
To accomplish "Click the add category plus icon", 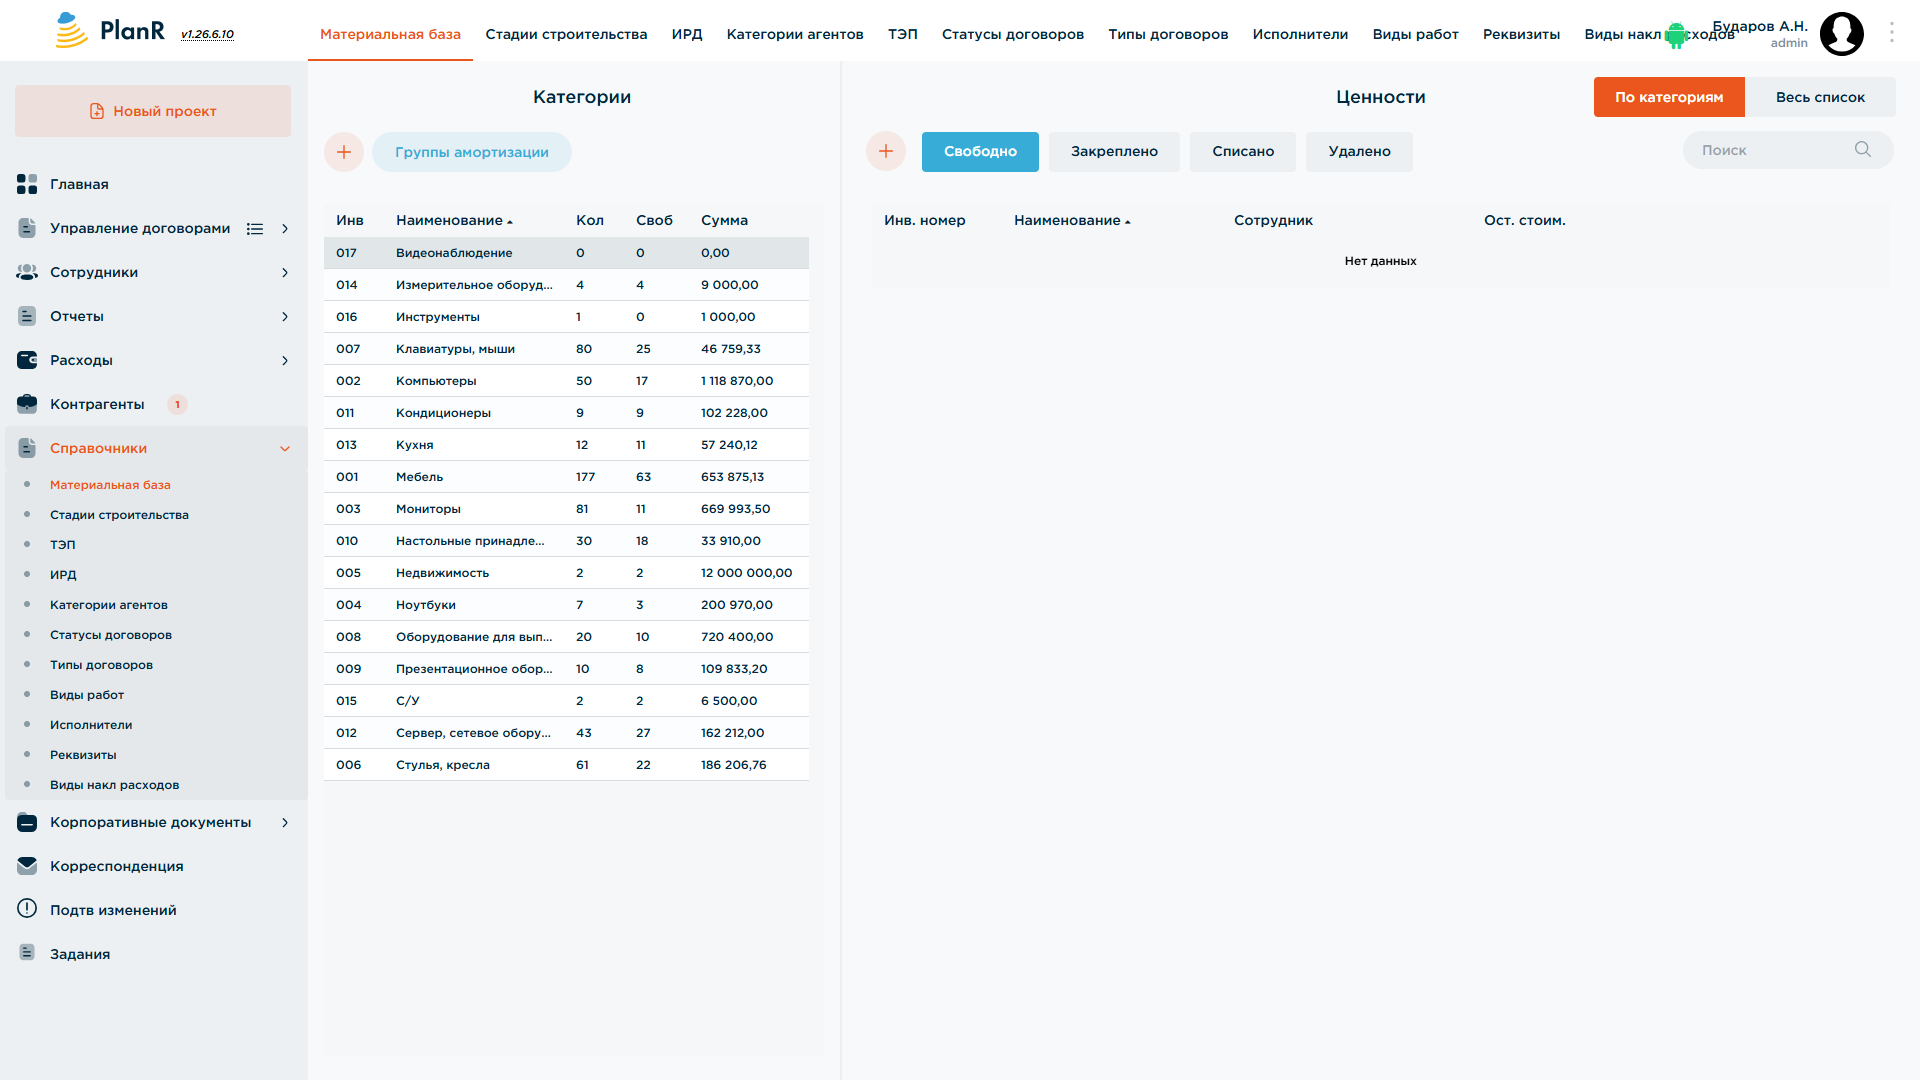I will (x=344, y=152).
